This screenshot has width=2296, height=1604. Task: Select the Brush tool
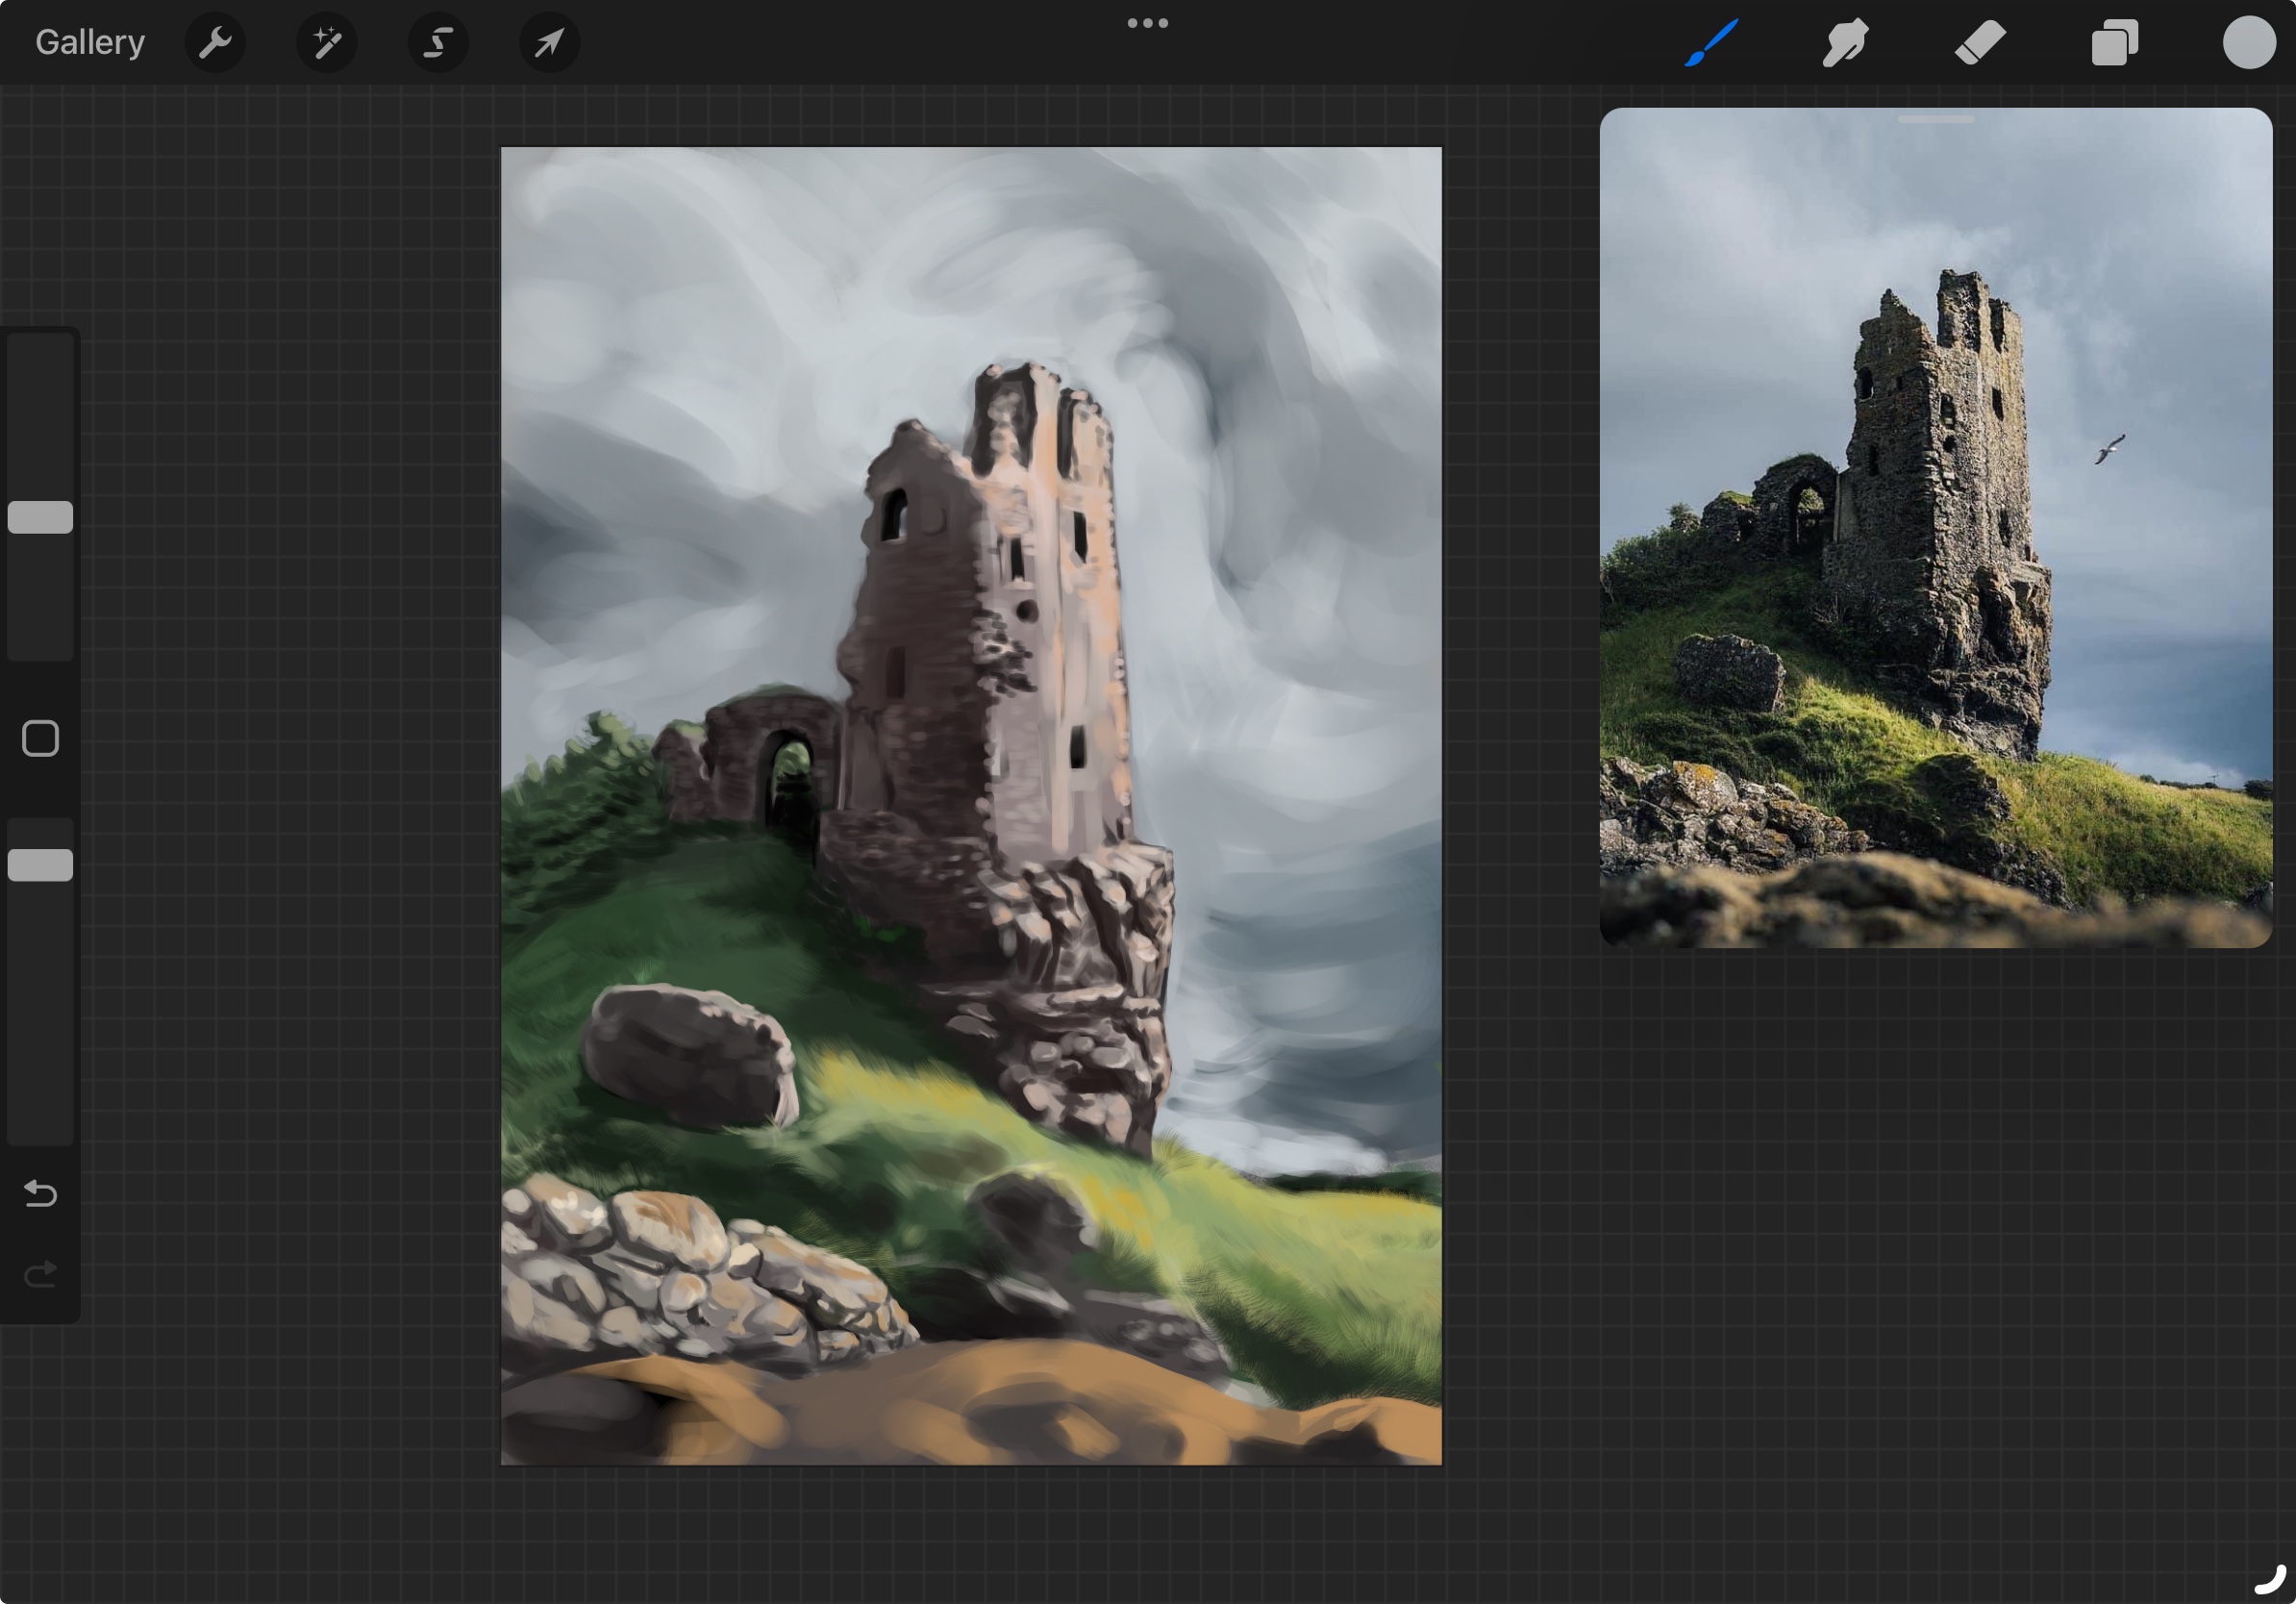[x=1711, y=42]
